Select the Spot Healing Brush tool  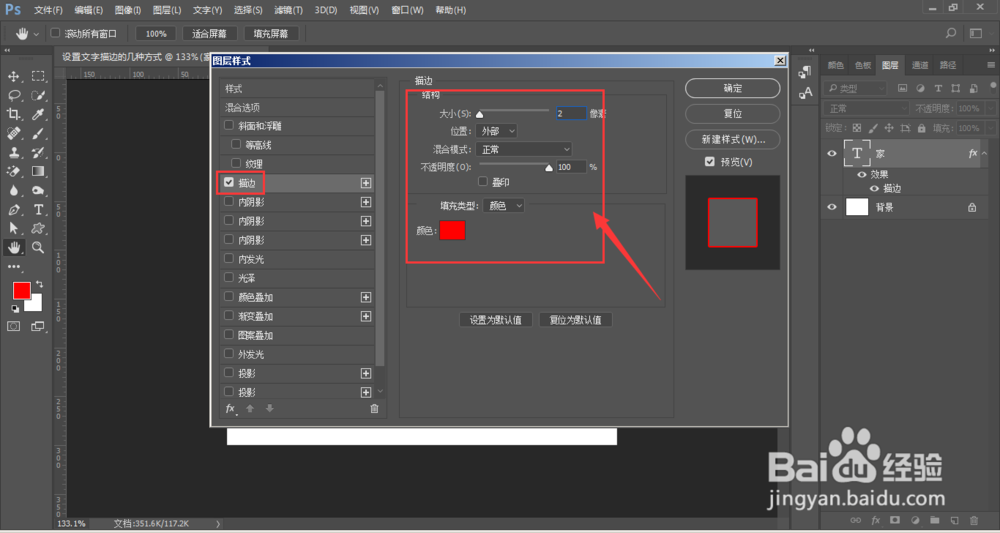[13, 133]
